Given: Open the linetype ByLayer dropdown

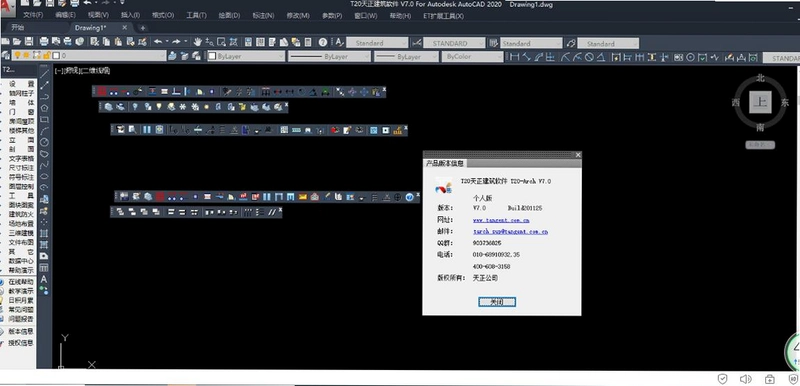Looking at the screenshot, I should pyautogui.click(x=329, y=57).
